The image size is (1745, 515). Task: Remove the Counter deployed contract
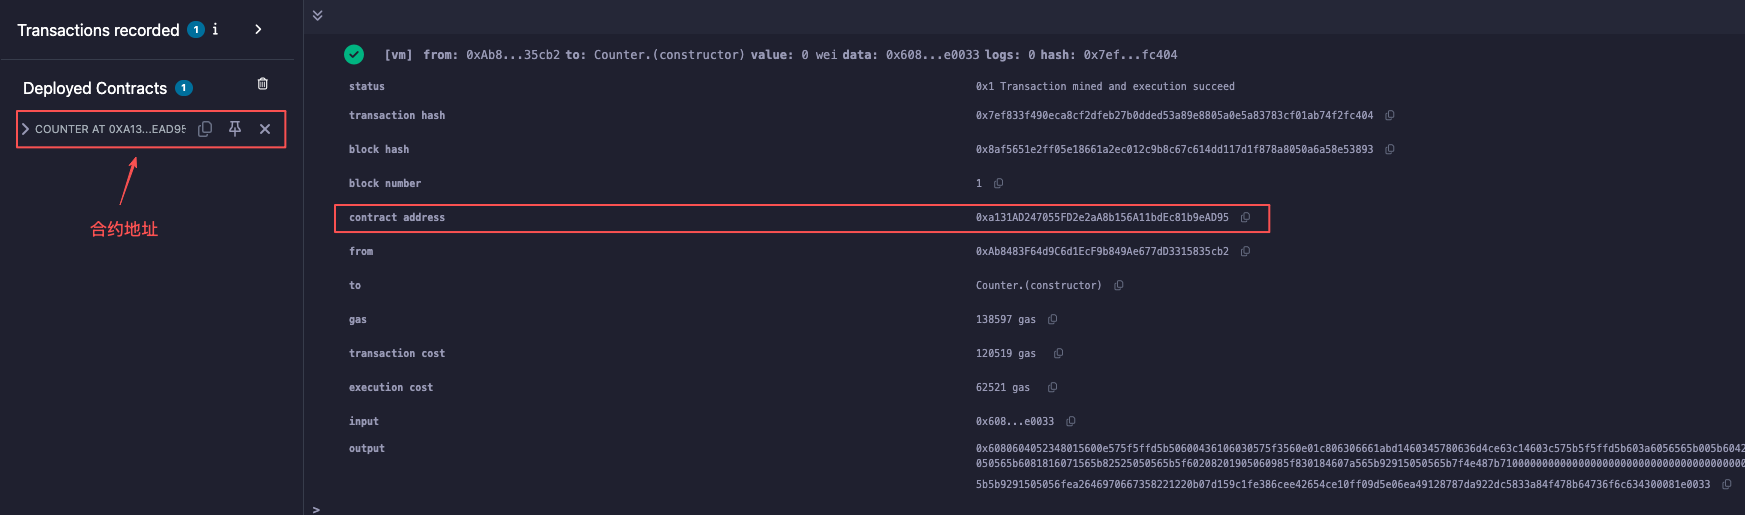click(265, 129)
